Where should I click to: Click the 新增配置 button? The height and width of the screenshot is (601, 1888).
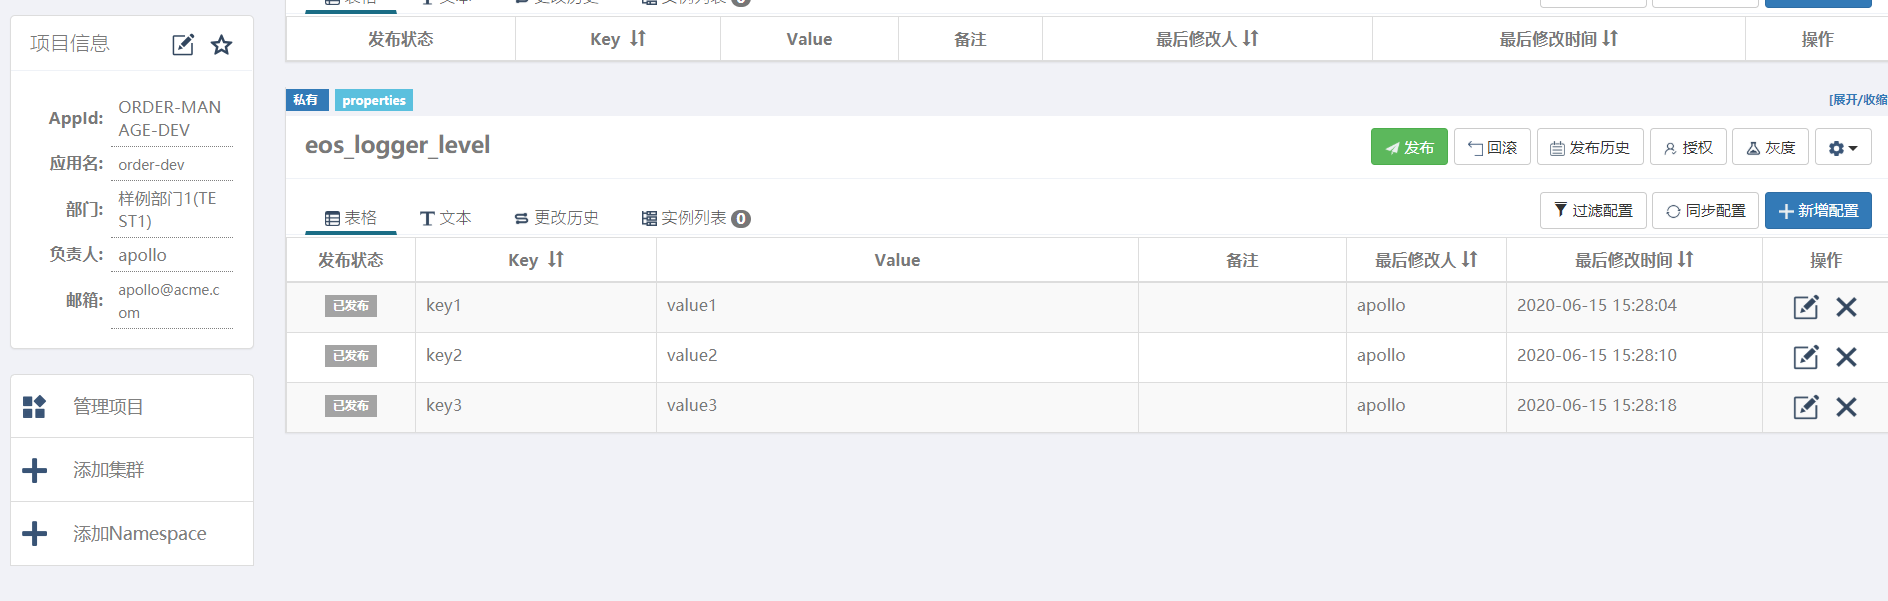point(1817,211)
